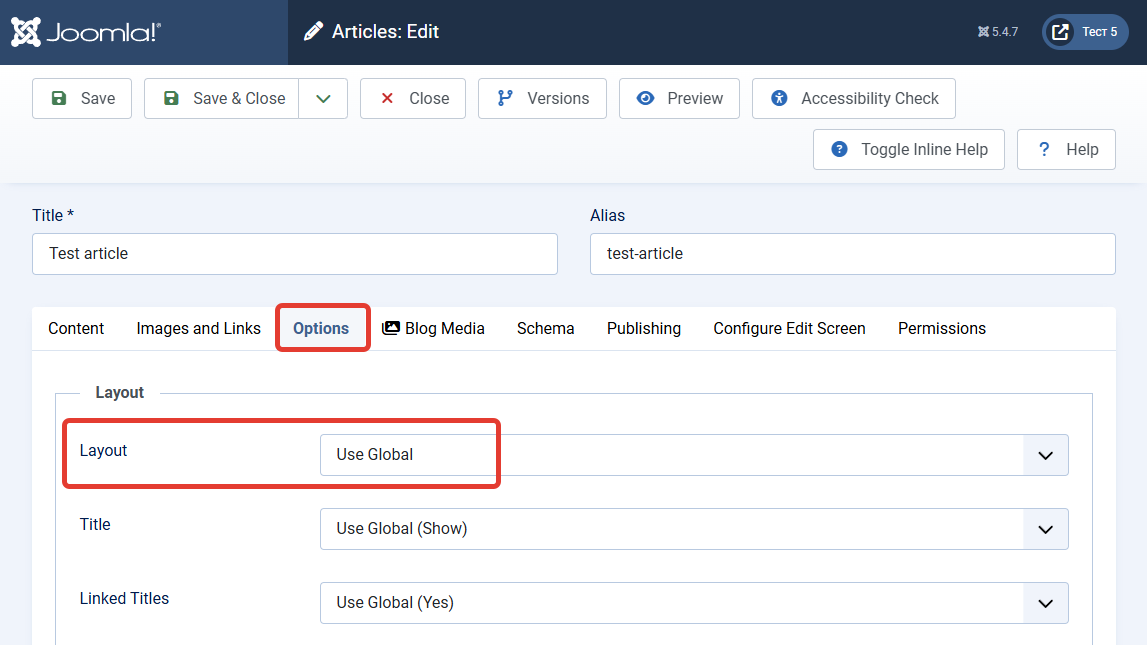
Task: Switch to the Publishing tab
Action: tap(644, 328)
